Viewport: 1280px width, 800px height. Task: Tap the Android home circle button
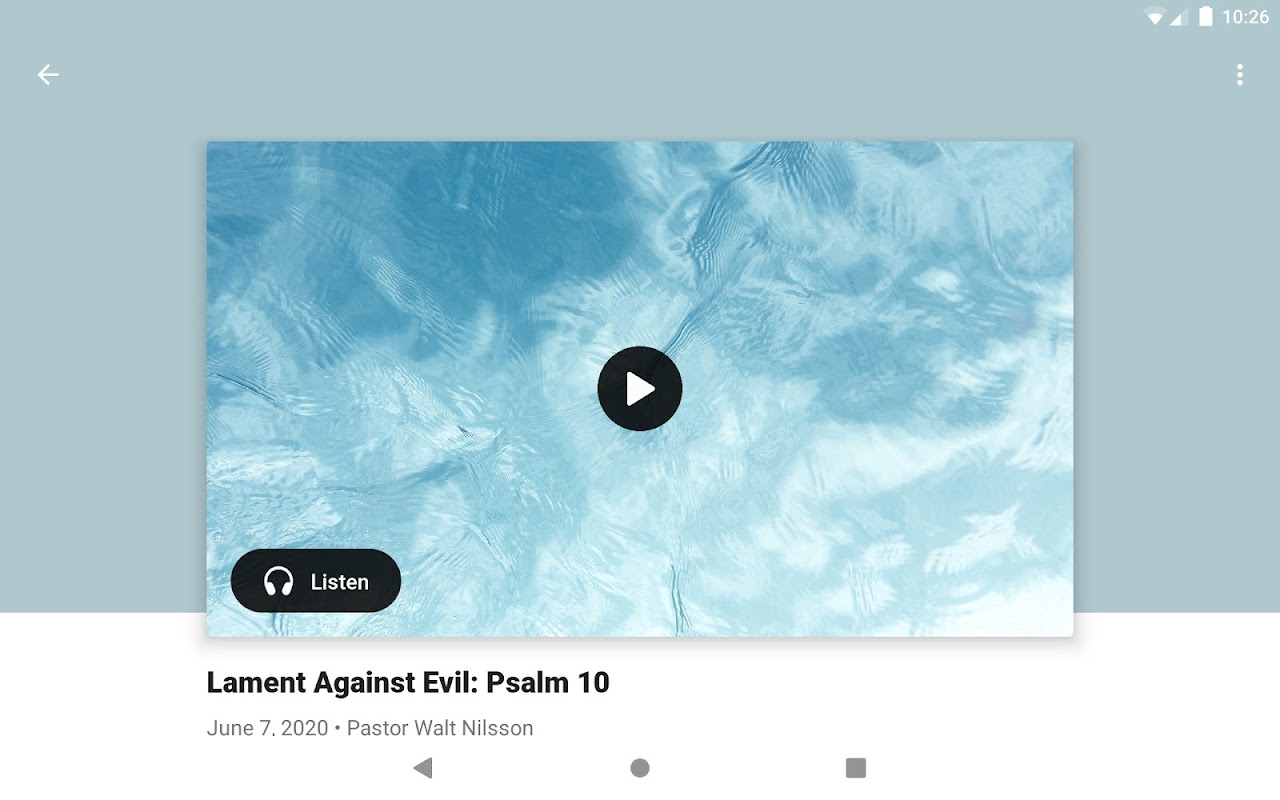[x=640, y=768]
